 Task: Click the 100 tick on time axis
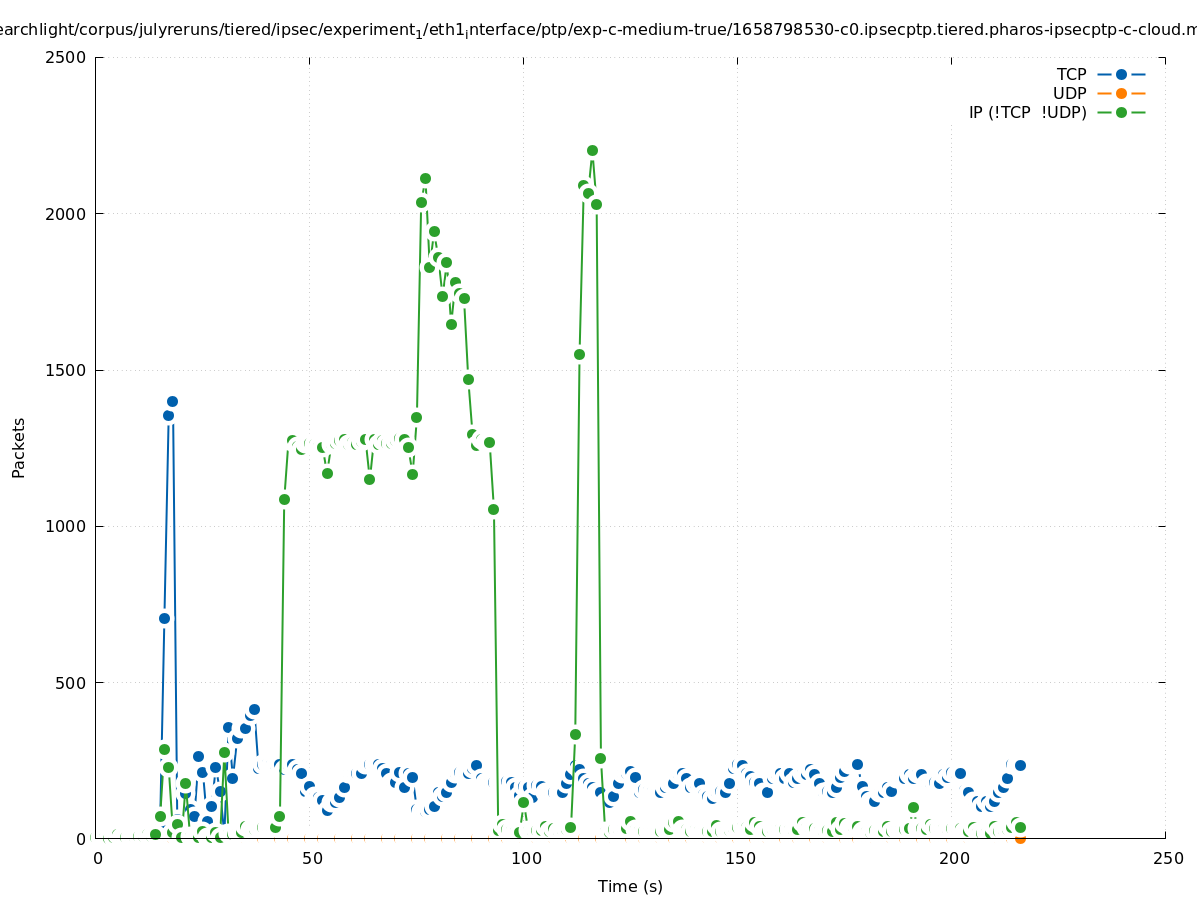pyautogui.click(x=525, y=858)
